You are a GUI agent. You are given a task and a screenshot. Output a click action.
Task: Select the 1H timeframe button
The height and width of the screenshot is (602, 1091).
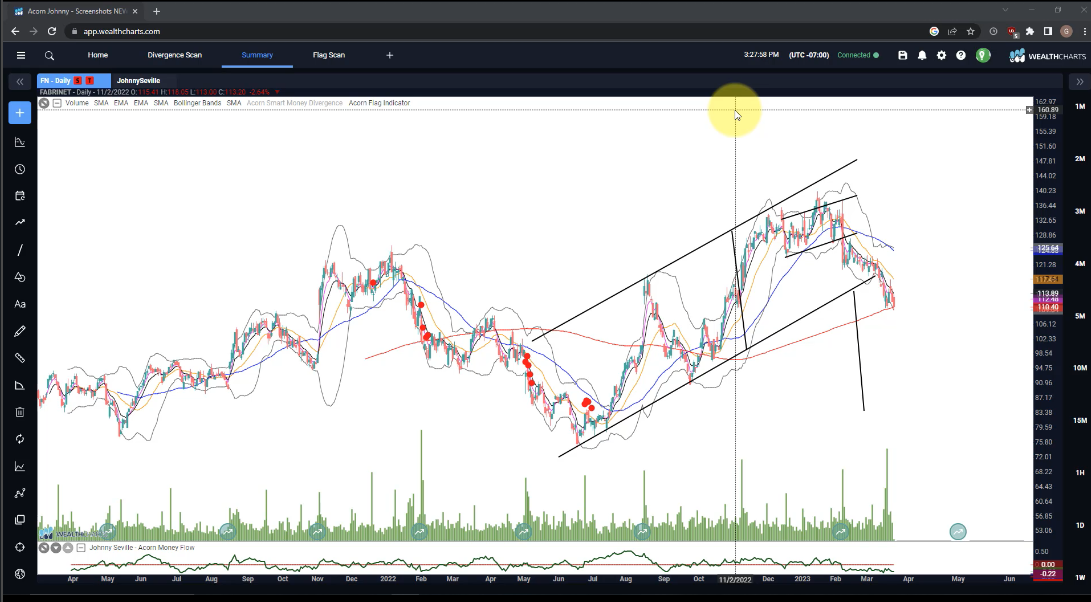(1080, 473)
